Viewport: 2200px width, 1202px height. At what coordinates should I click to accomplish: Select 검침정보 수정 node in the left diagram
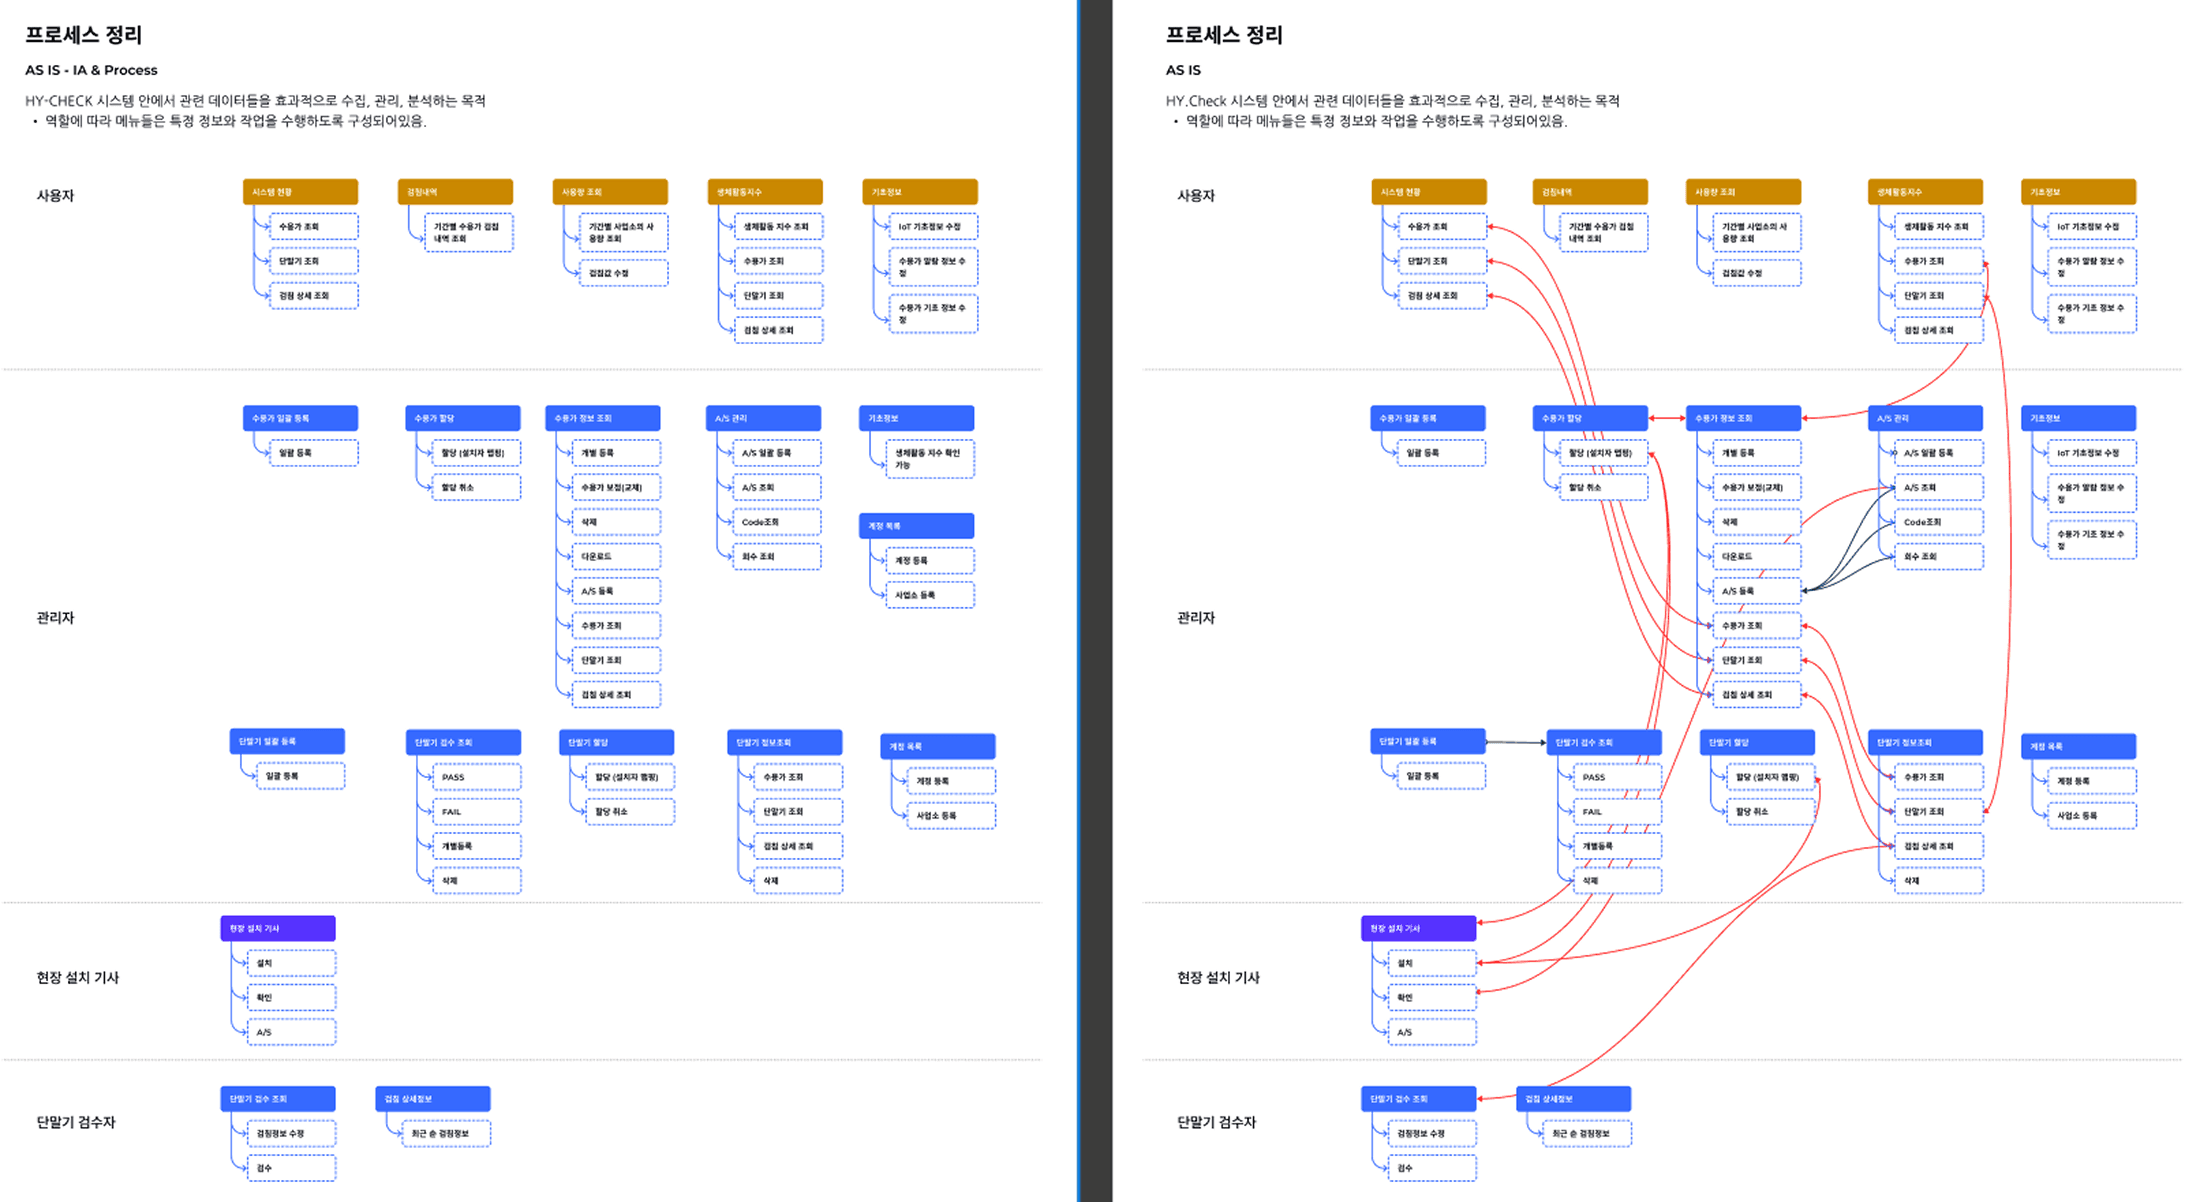pos(290,1134)
